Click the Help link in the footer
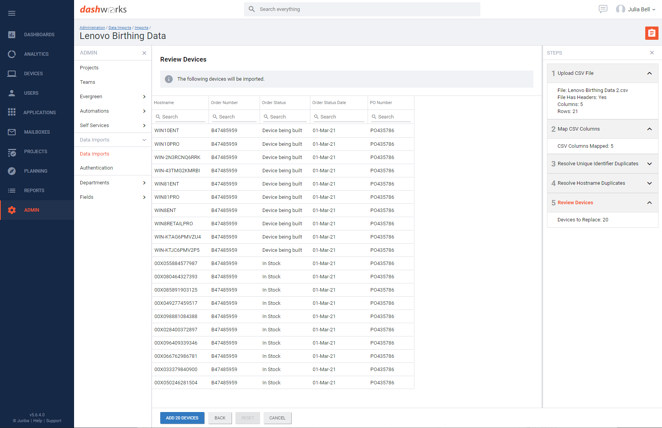The width and height of the screenshot is (662, 428). pos(38,421)
